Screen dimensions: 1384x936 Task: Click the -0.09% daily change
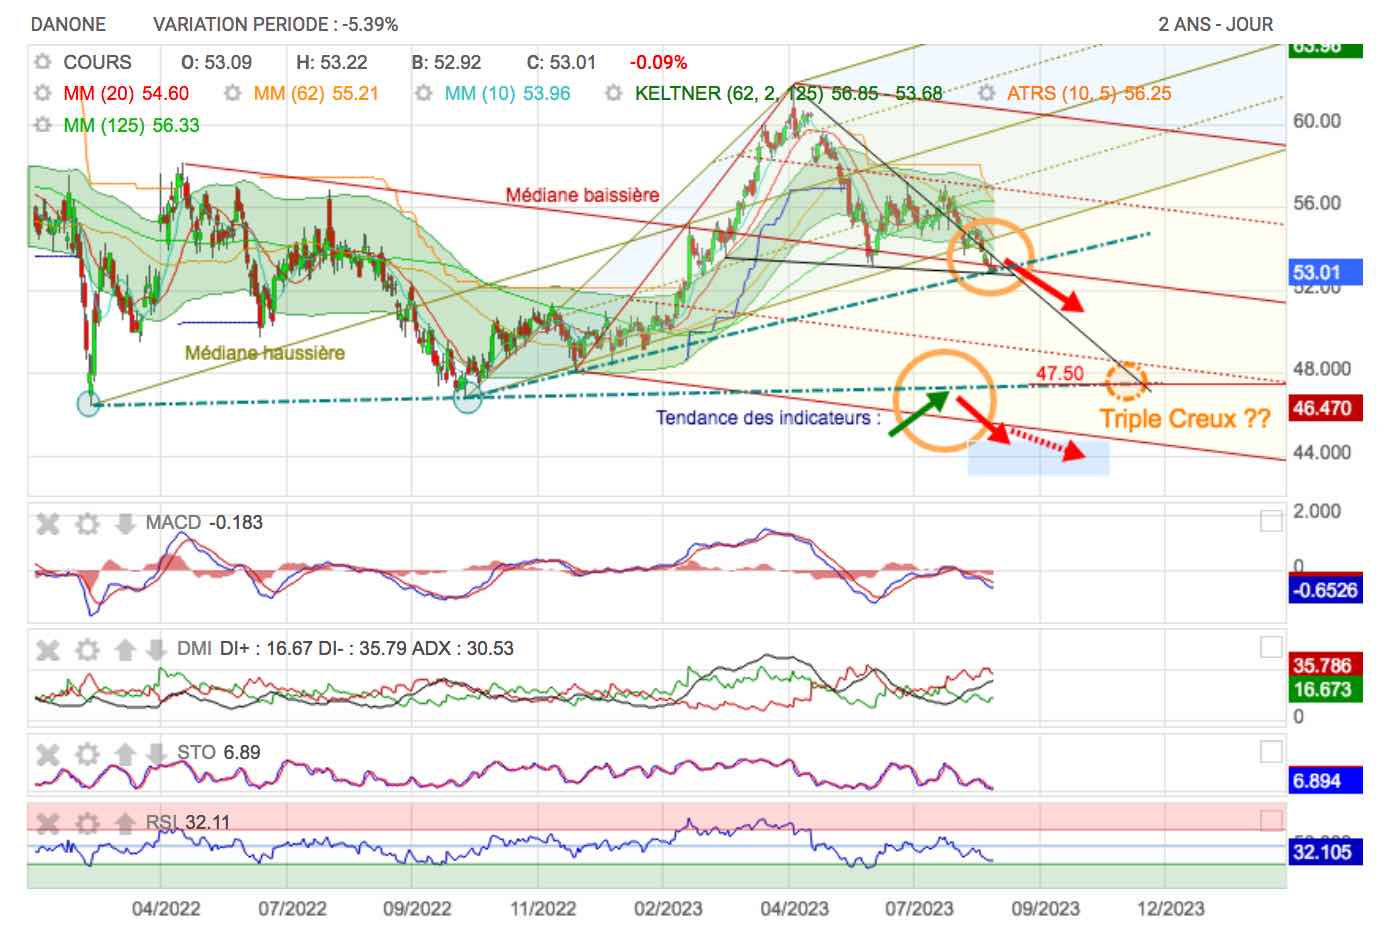coord(658,62)
